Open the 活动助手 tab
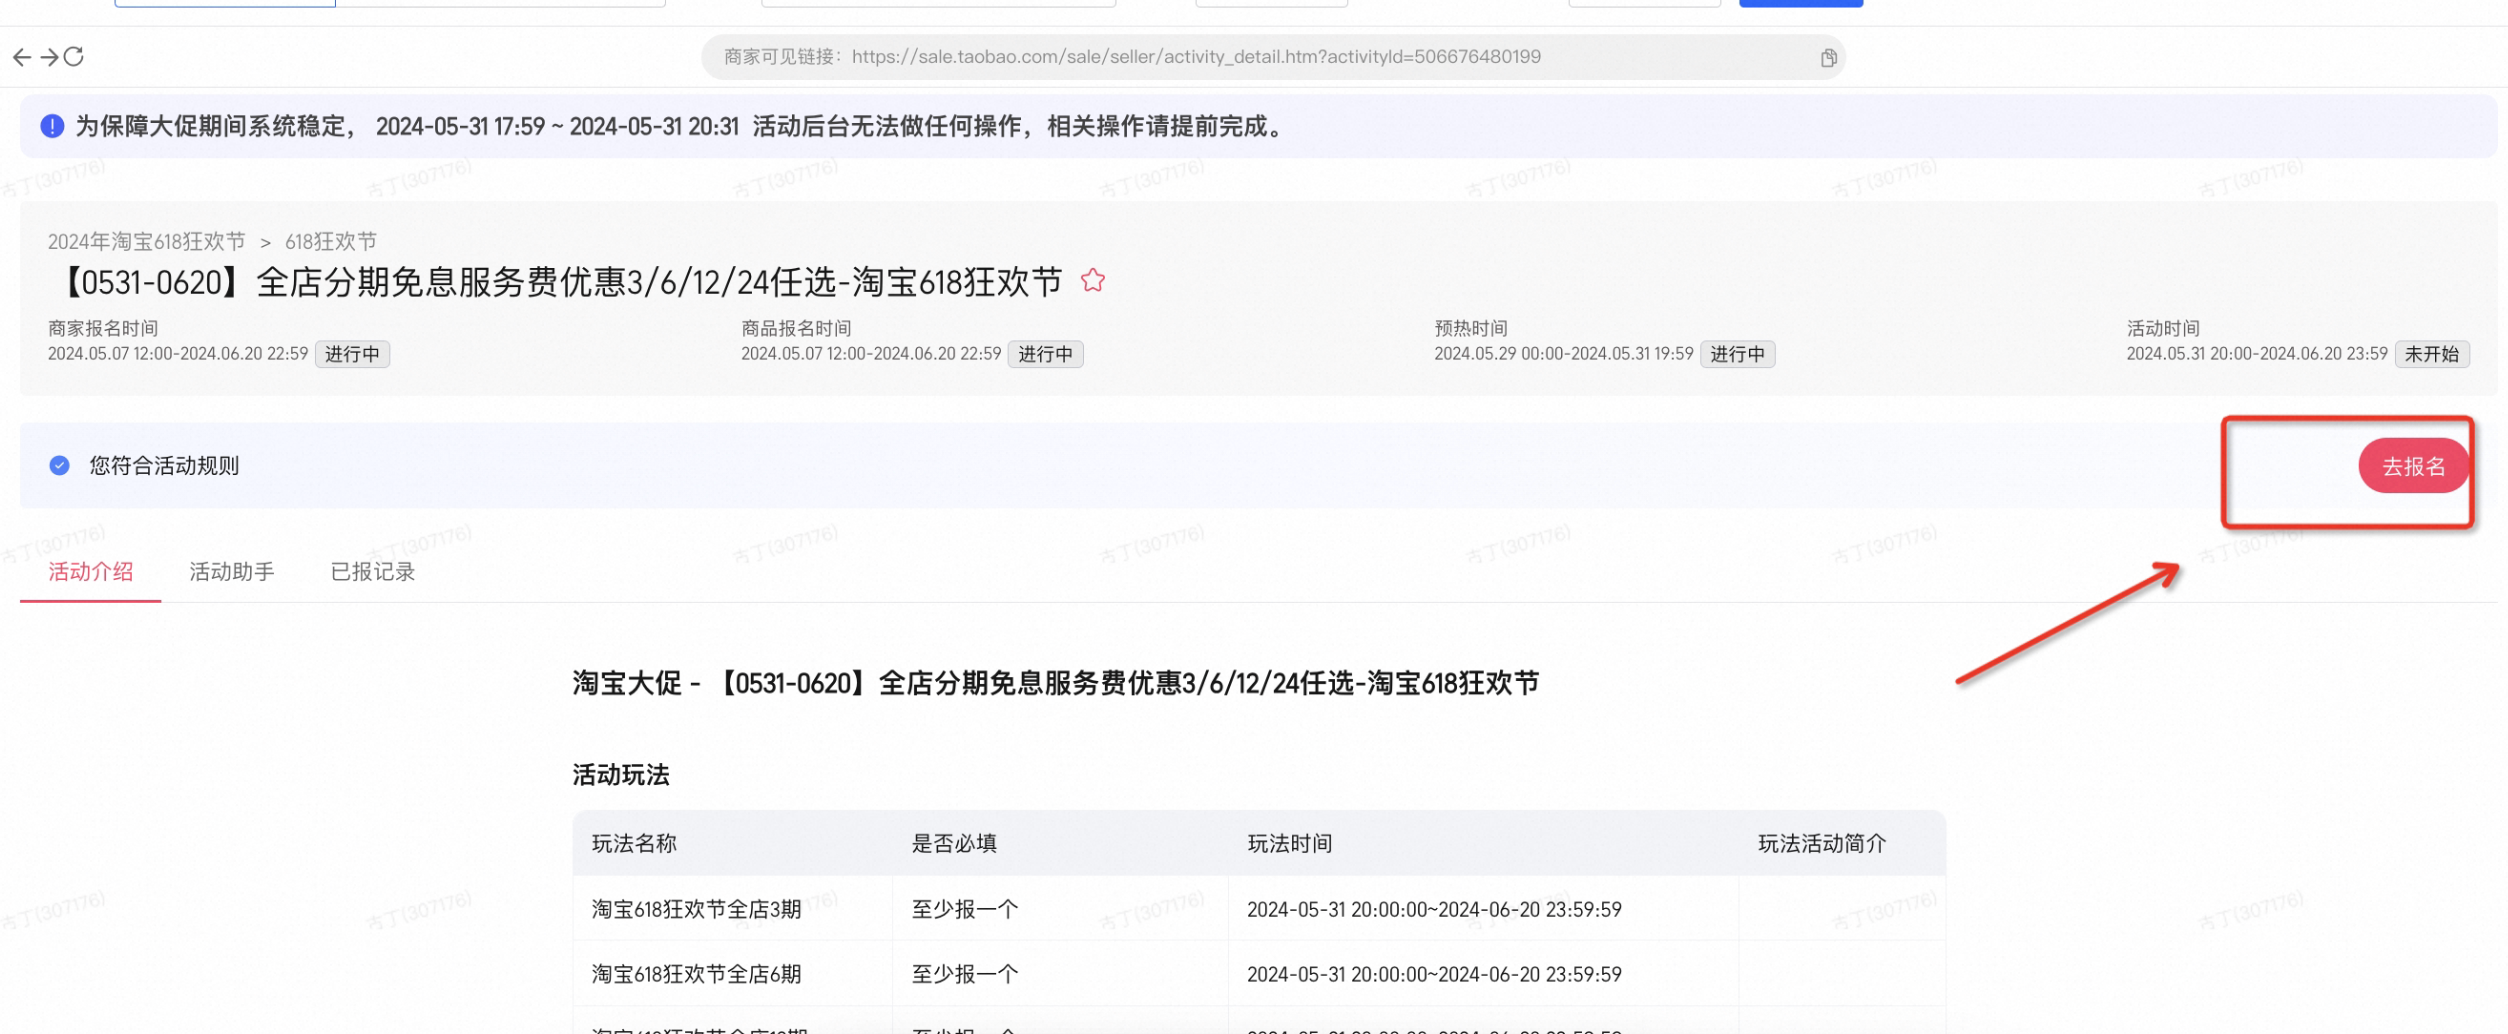The image size is (2508, 1034). point(232,572)
